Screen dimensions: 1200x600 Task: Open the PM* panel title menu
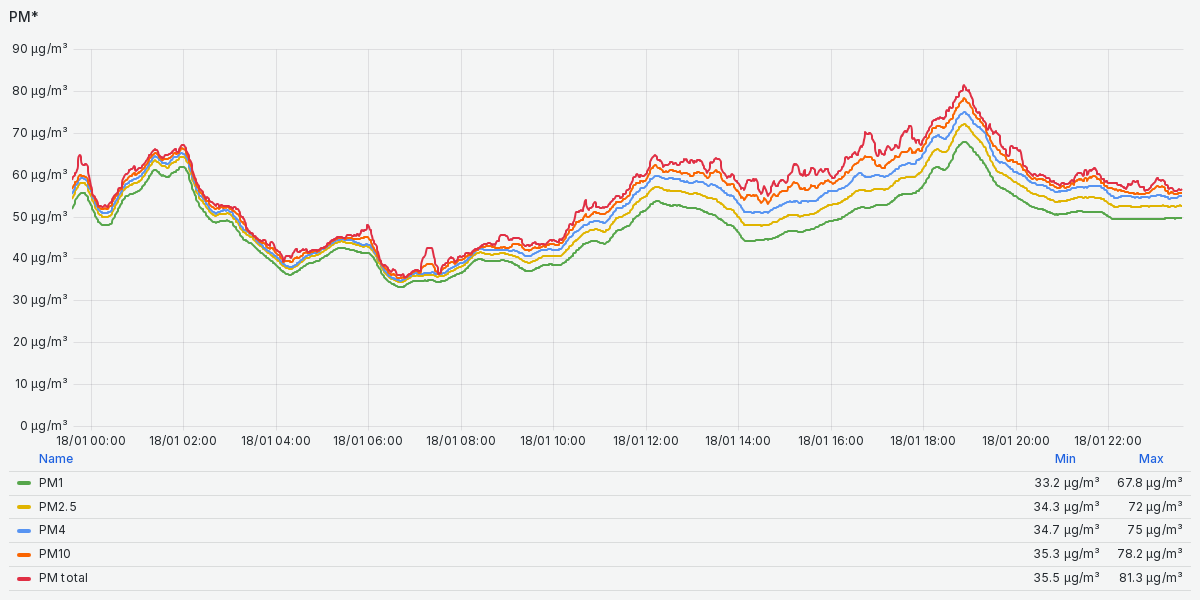pyautogui.click(x=24, y=16)
